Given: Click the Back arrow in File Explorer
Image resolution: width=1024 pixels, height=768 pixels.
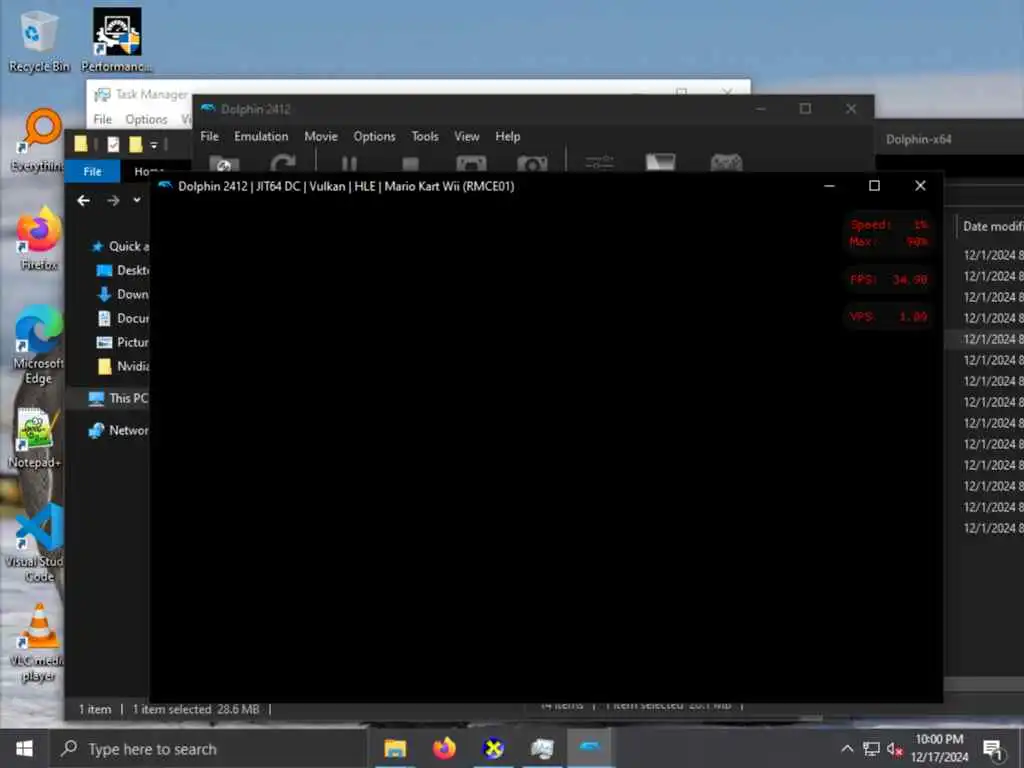Looking at the screenshot, I should (84, 200).
